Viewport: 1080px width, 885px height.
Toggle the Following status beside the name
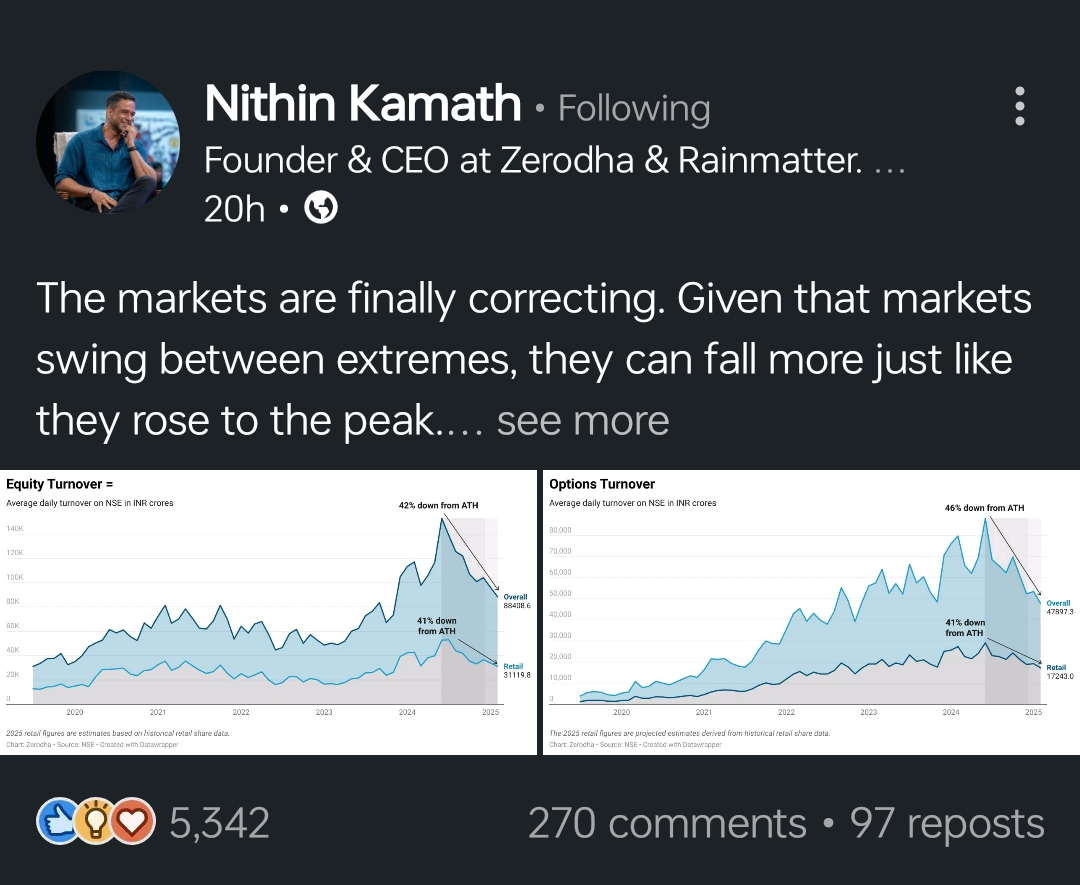coord(634,108)
